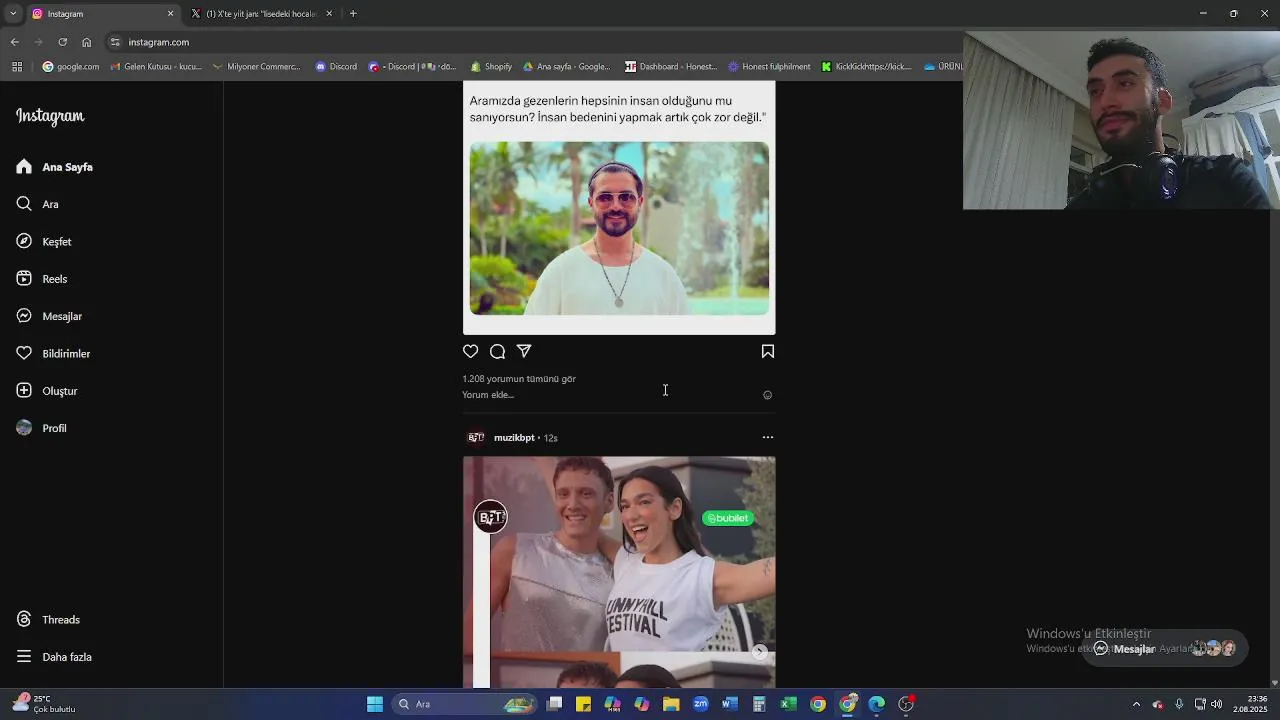The image size is (1280, 720).
Task: Open the tab search dropdown
Action: point(13,14)
